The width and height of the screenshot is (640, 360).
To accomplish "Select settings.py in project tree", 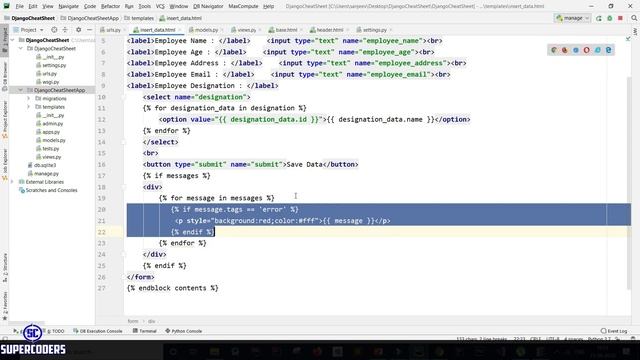I will [54, 65].
